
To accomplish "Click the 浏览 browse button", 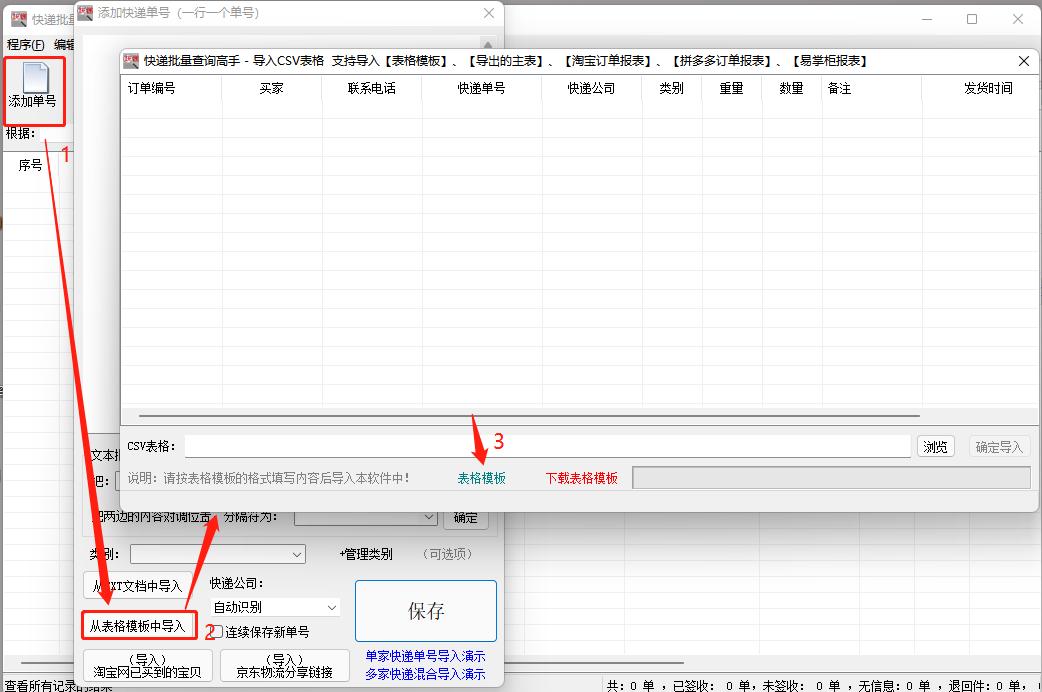I will click(935, 446).
